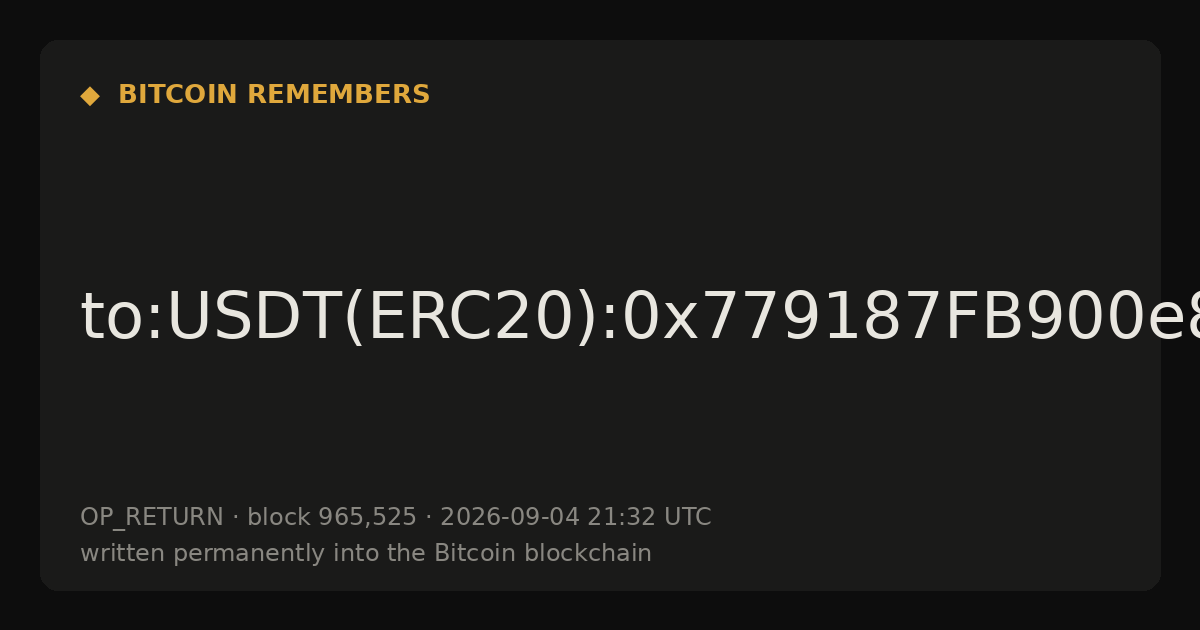Select the word REMEMBERS in the header
Screen dimensions: 1200x630
click(x=338, y=95)
